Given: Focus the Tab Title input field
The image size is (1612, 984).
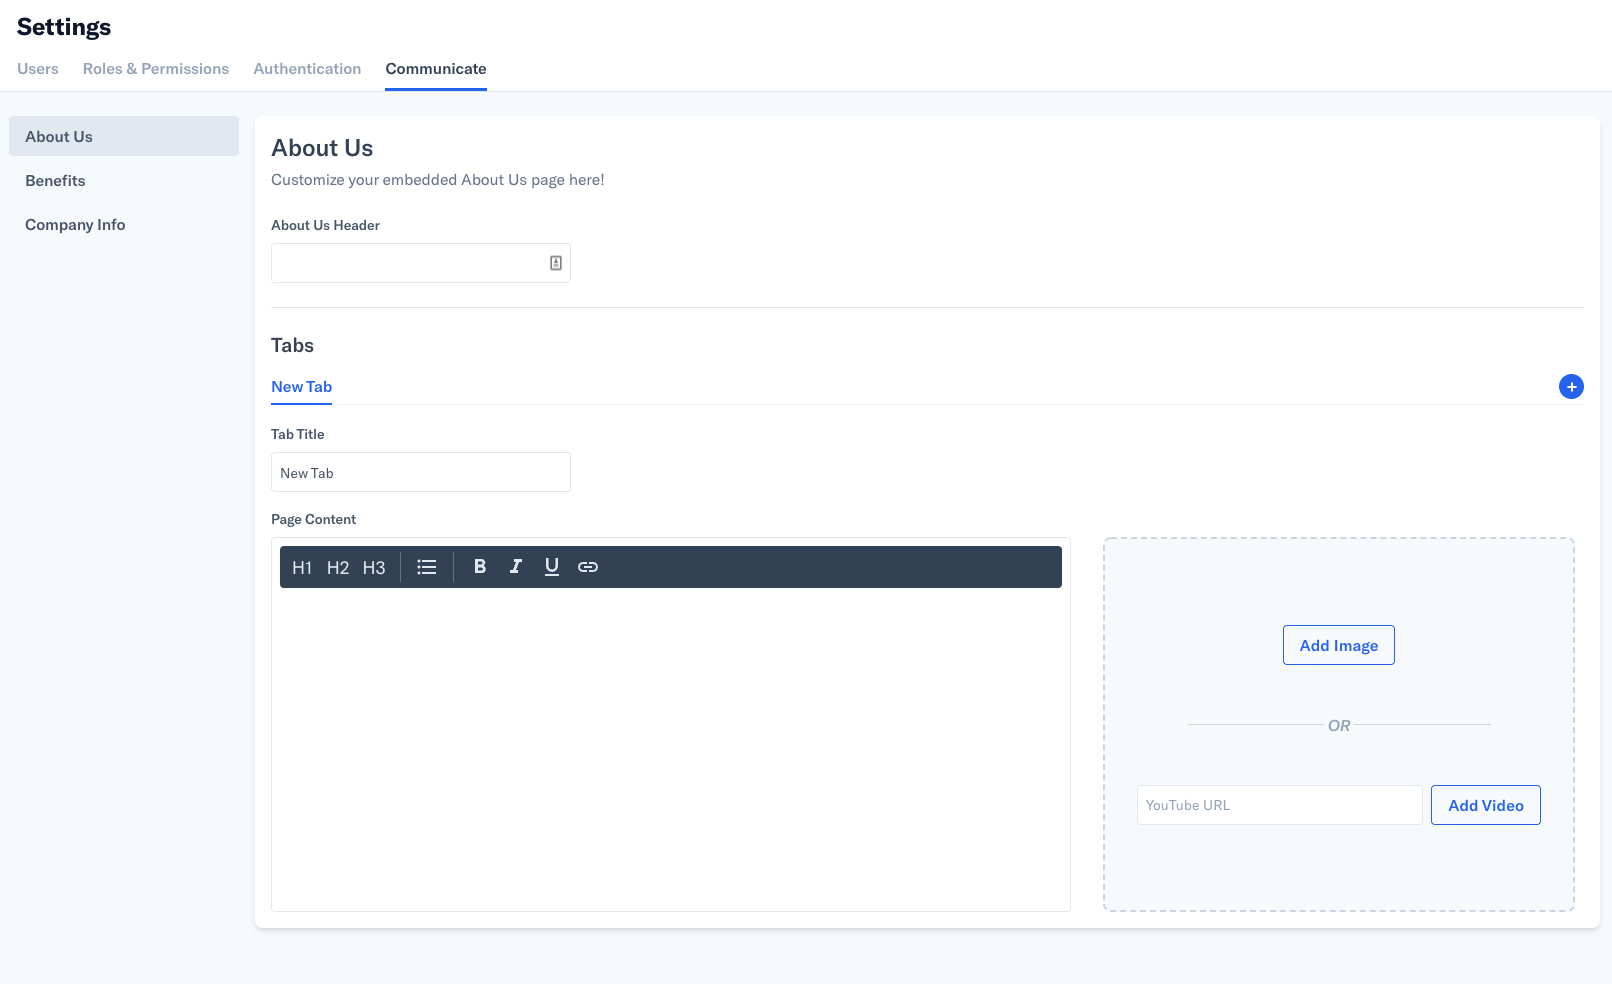Looking at the screenshot, I should click(421, 472).
